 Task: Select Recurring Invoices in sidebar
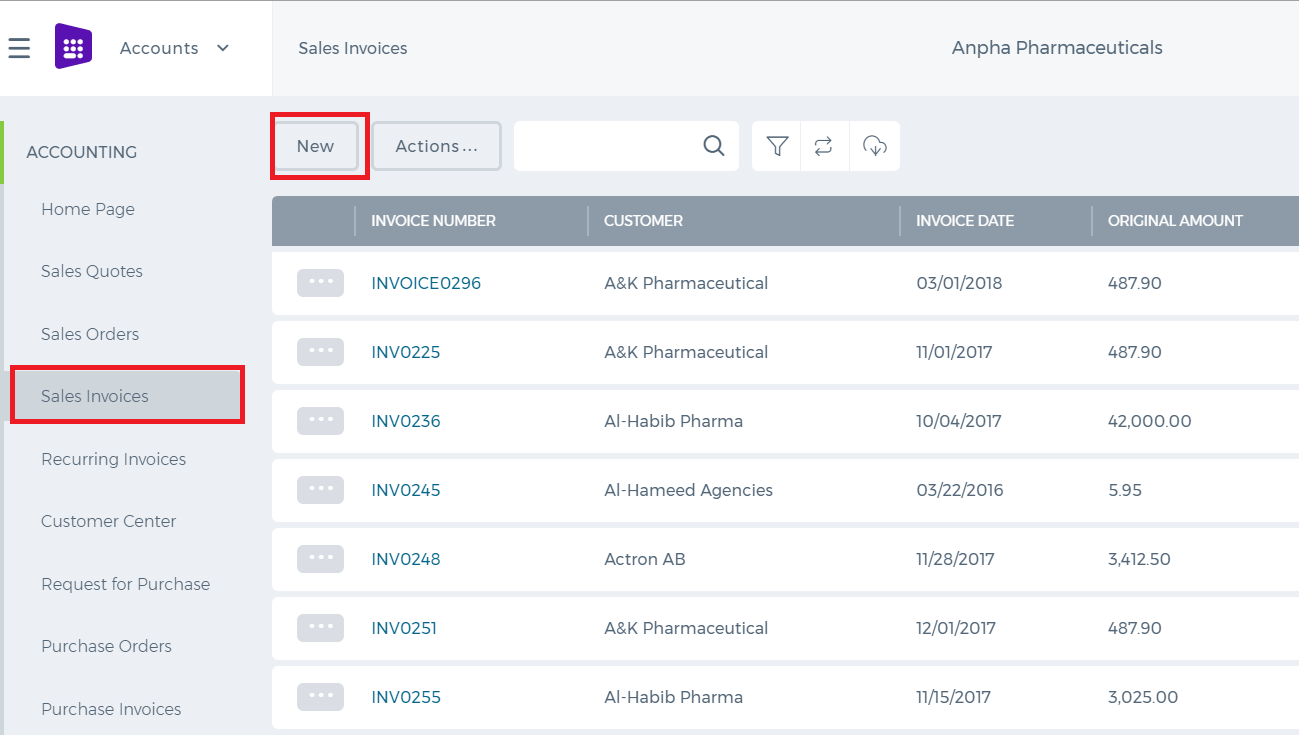click(x=113, y=459)
